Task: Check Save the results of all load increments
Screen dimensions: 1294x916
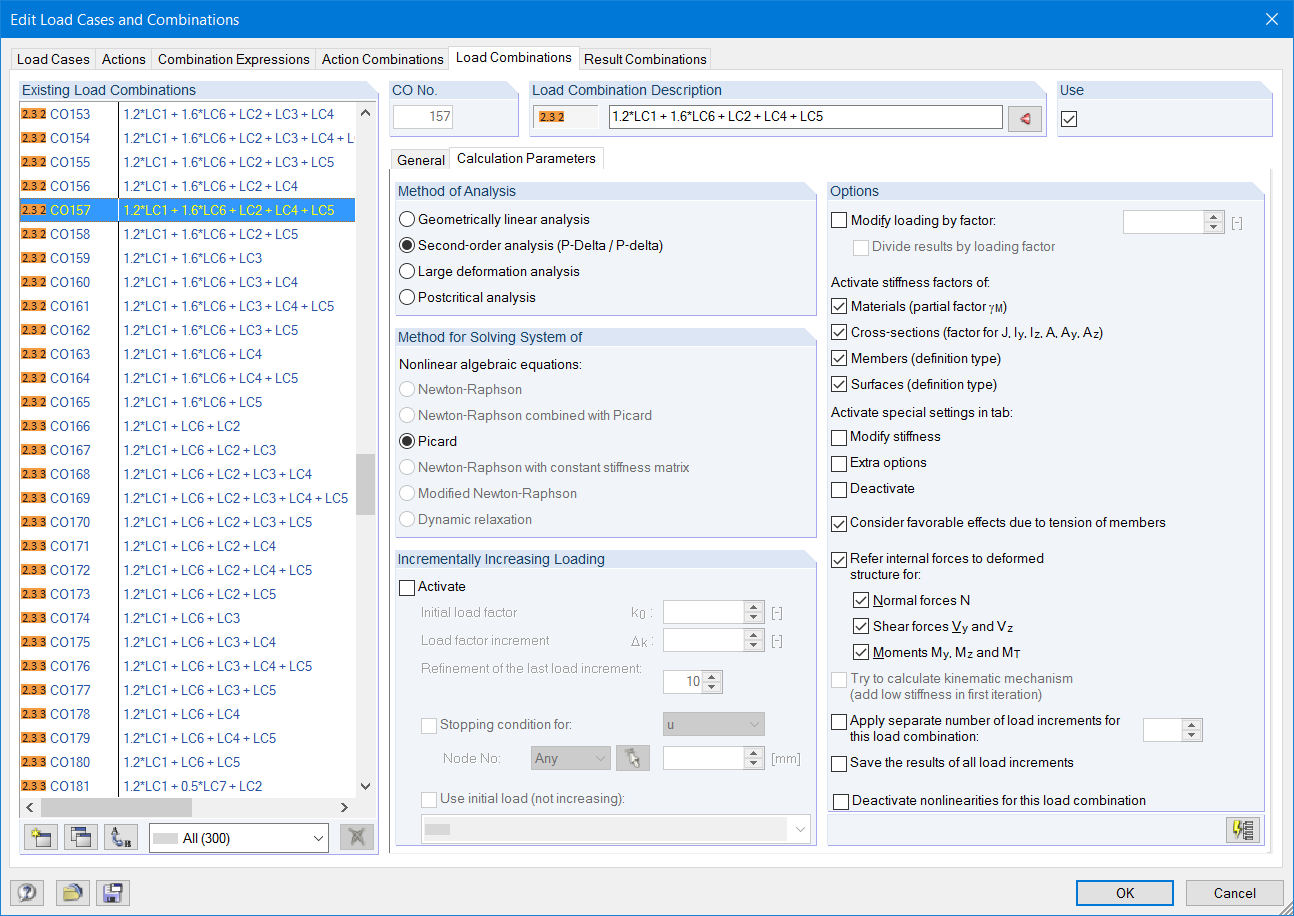Action: pyautogui.click(x=839, y=763)
